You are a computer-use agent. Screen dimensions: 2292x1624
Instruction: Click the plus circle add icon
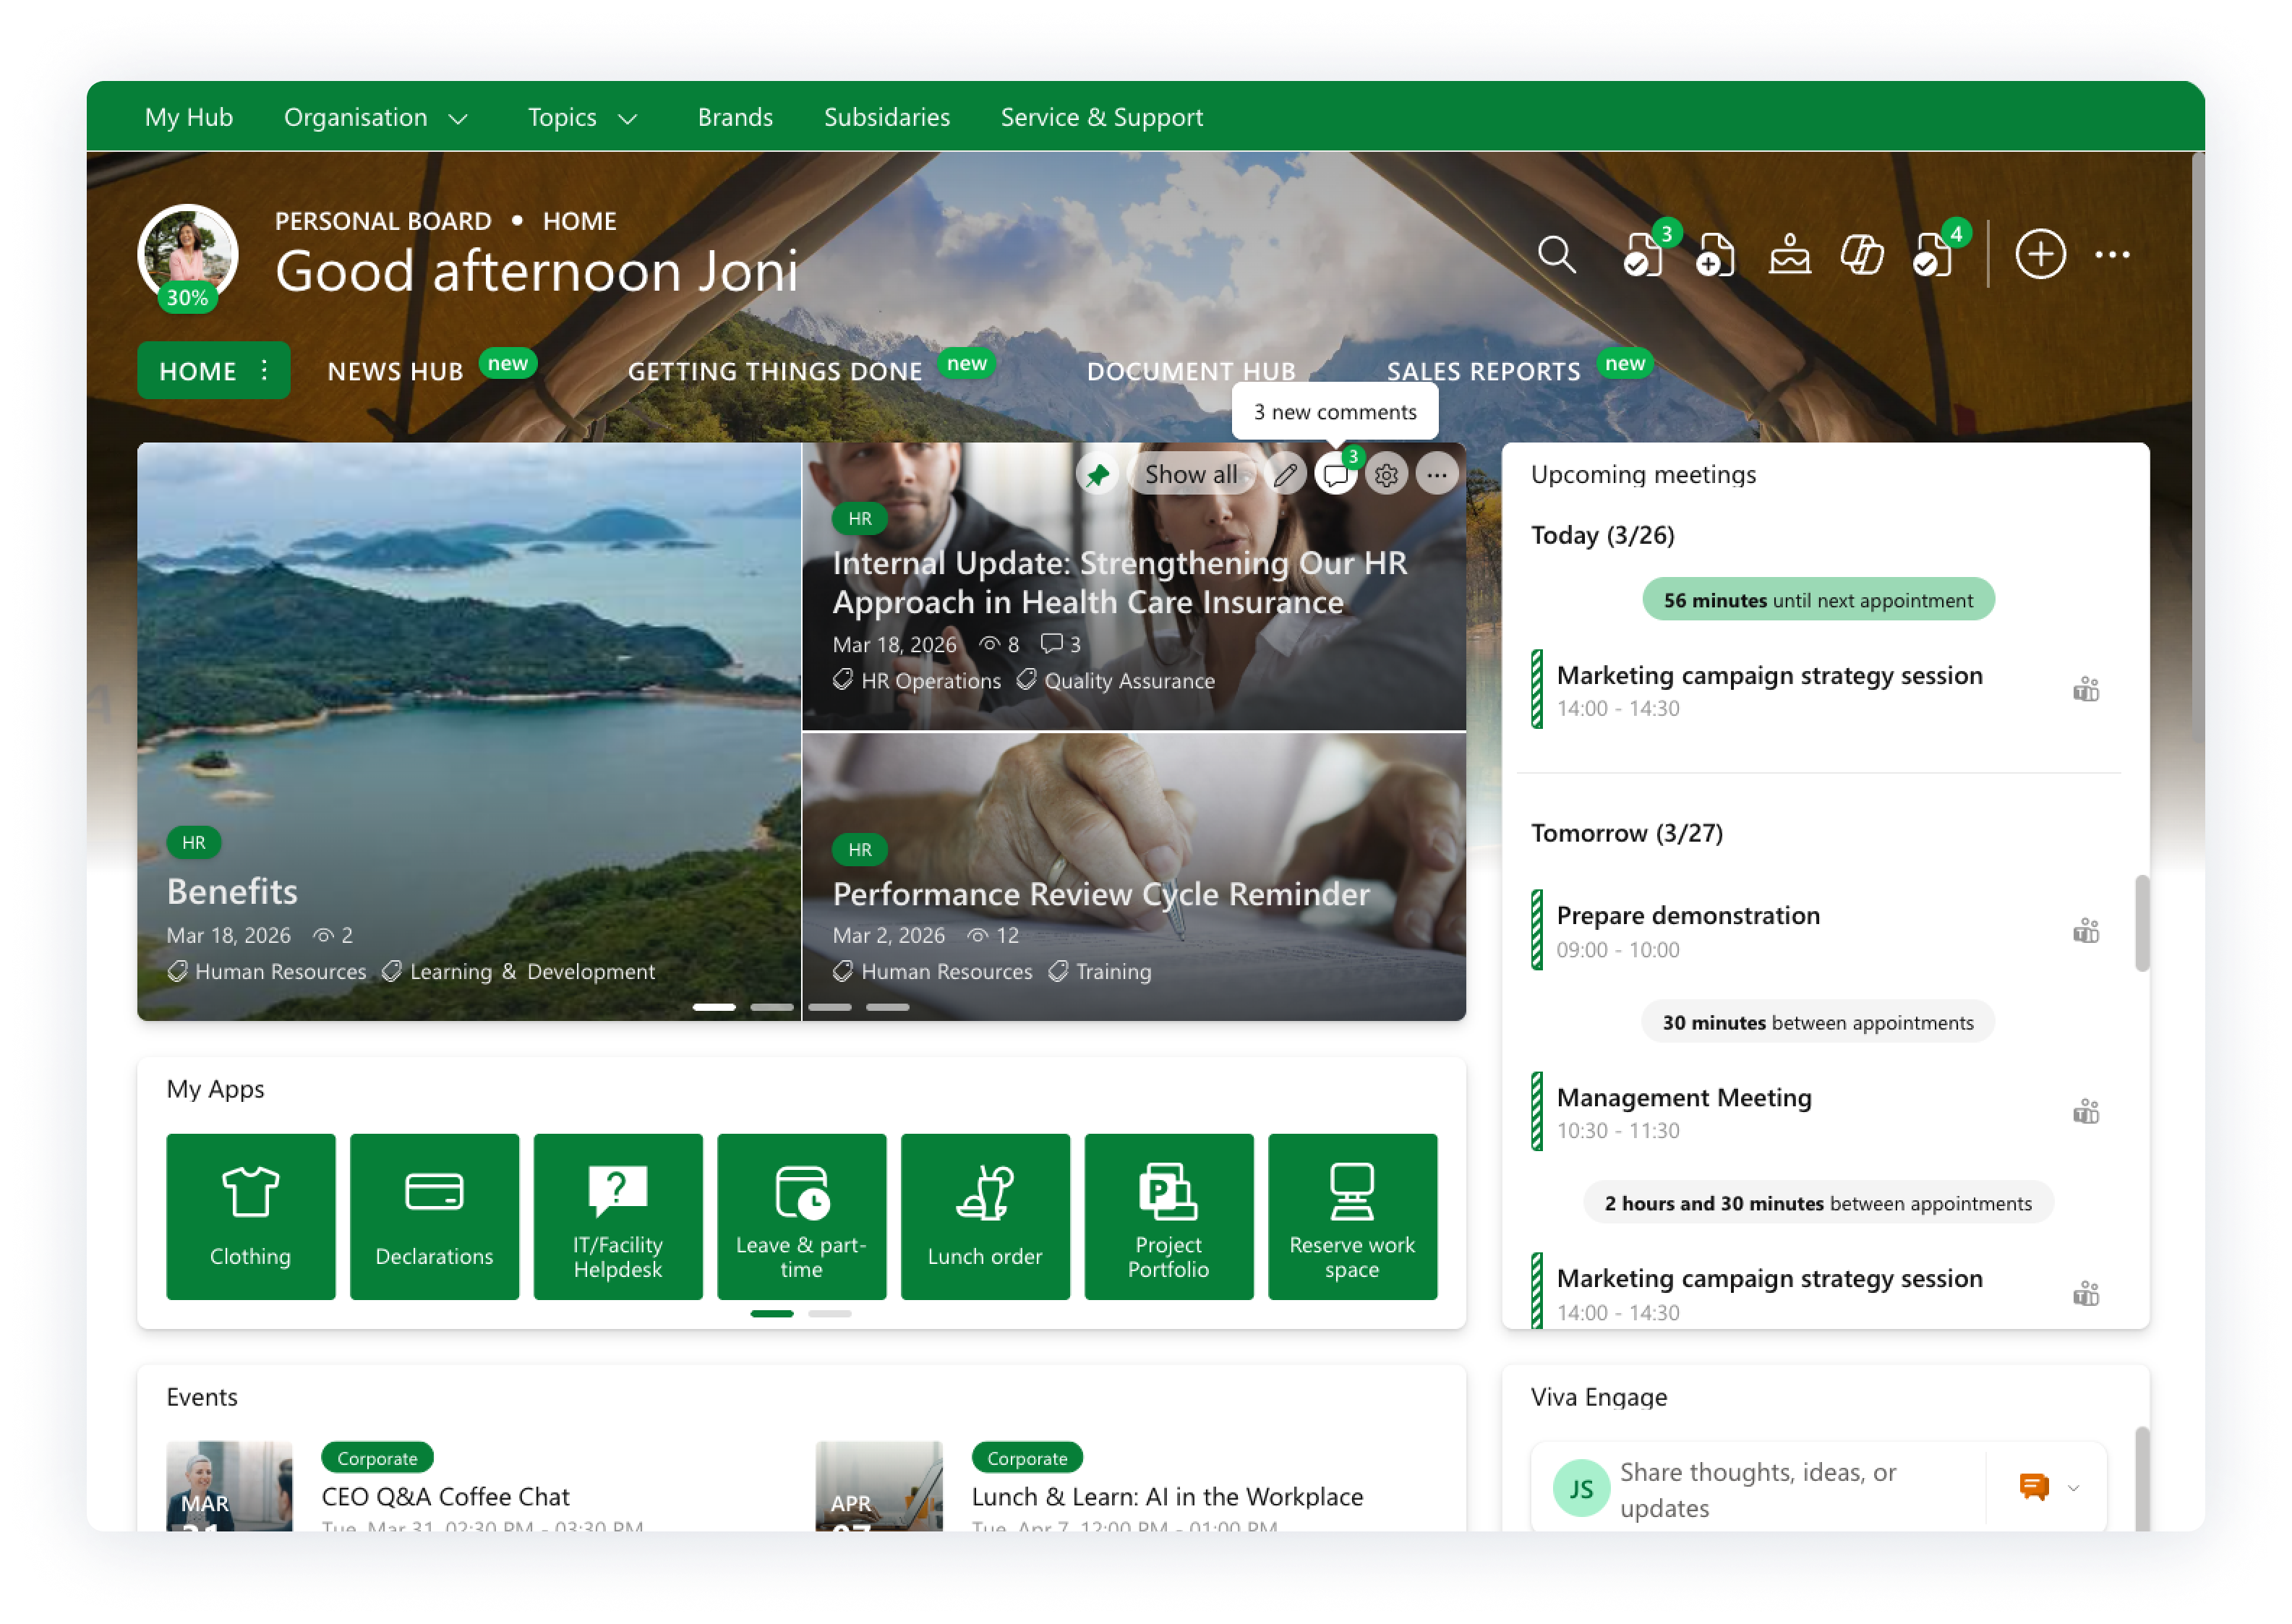[x=2040, y=255]
